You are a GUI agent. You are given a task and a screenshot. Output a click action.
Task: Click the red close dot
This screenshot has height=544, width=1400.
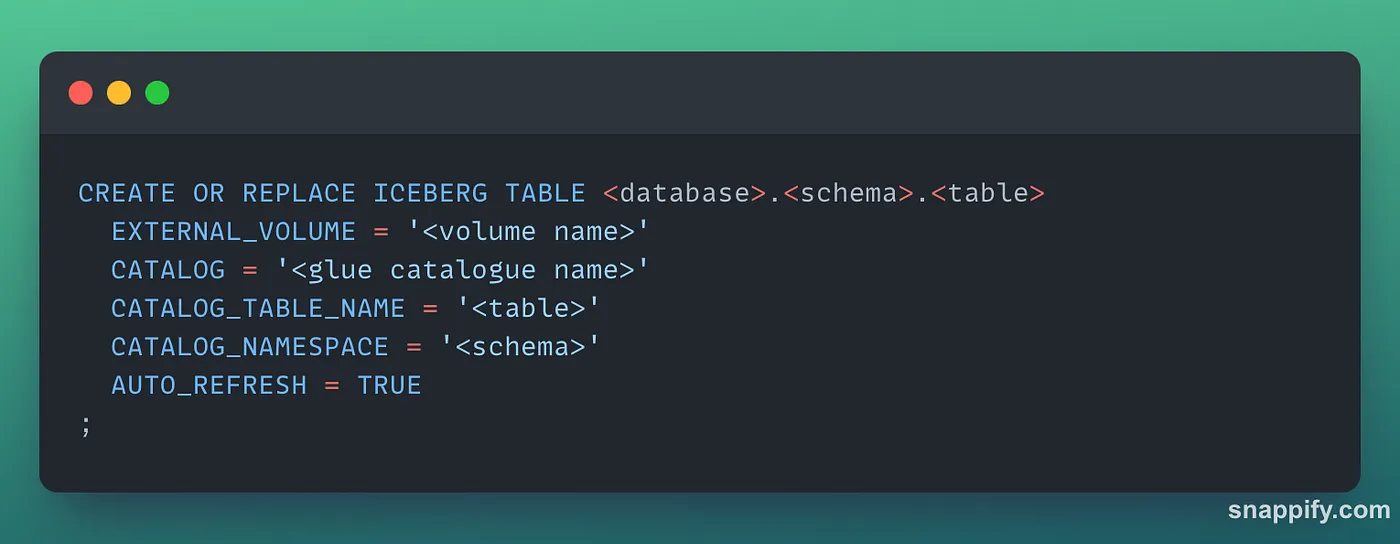point(80,93)
